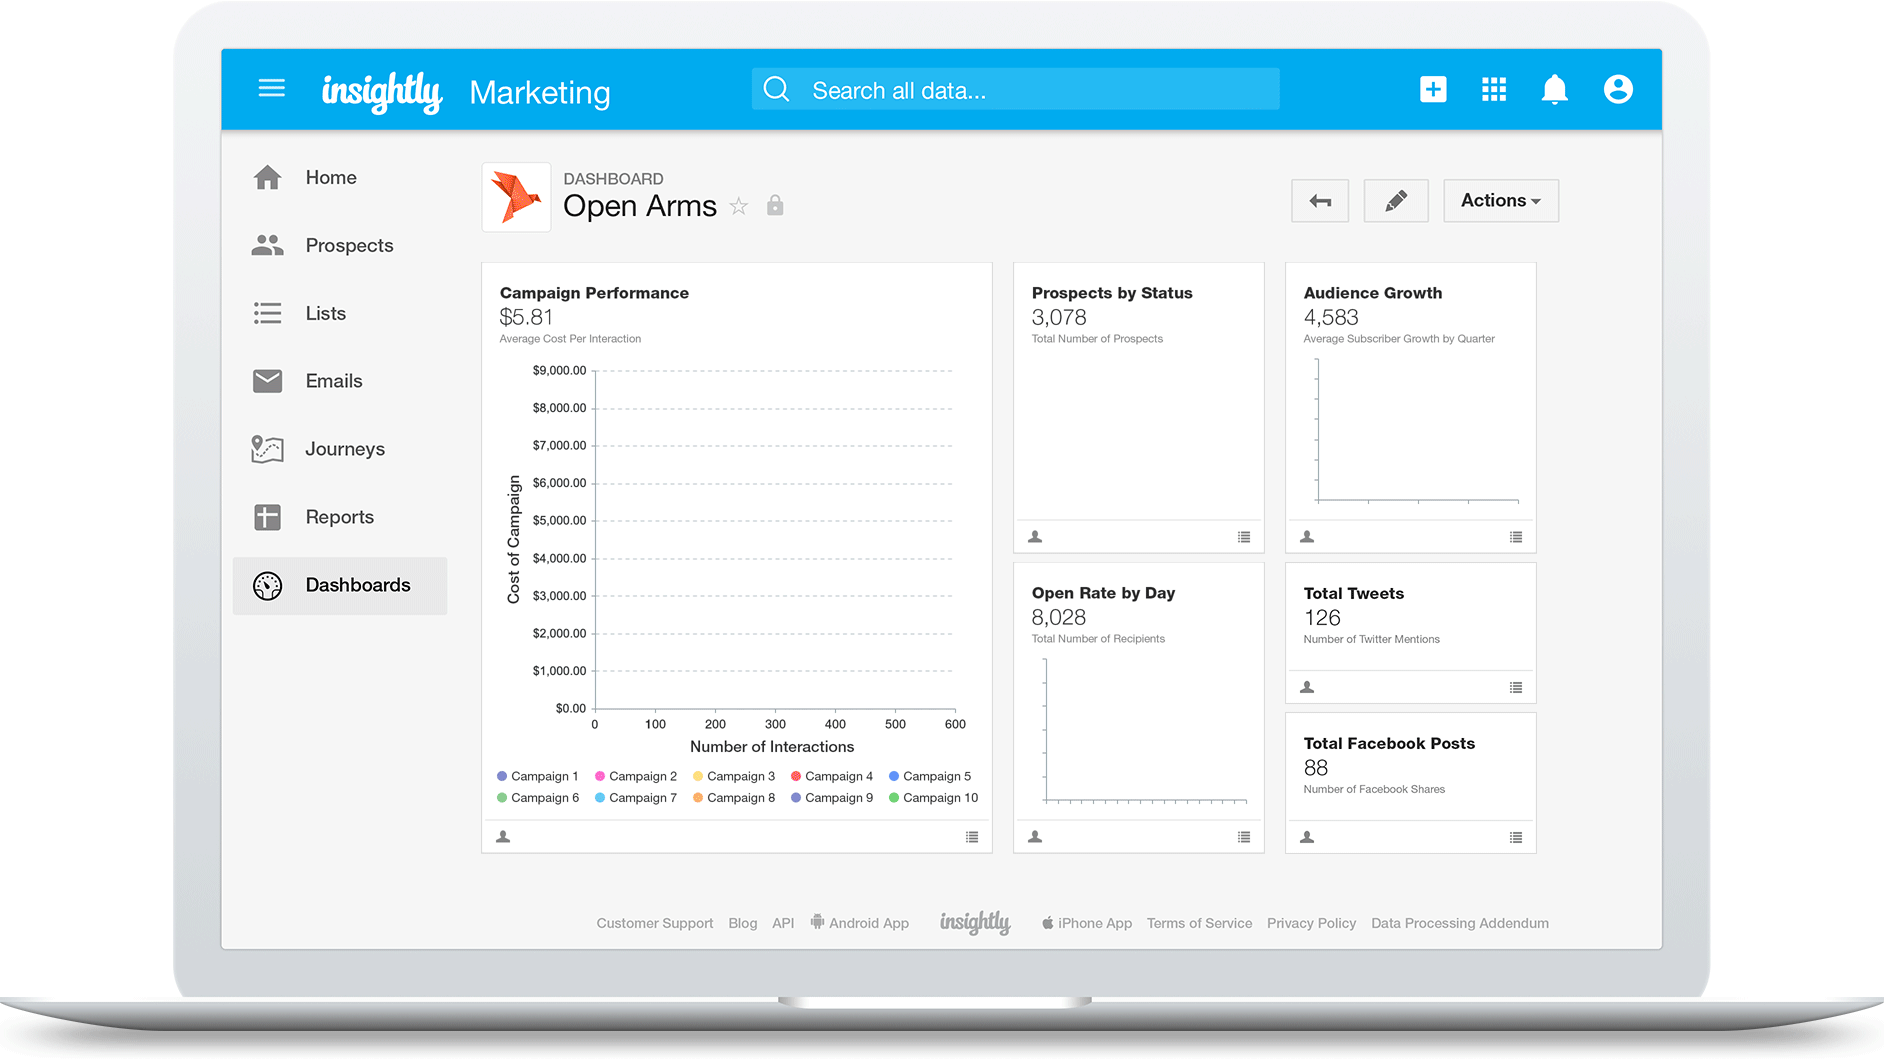Click the Privacy Policy link
Image resolution: width=1884 pixels, height=1060 pixels.
pos(1311,923)
